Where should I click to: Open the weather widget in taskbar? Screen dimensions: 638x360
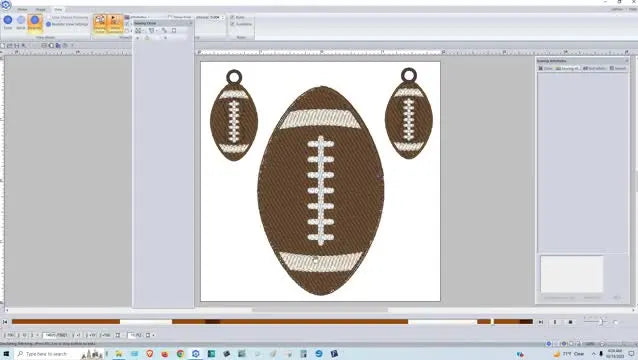(x=570, y=354)
